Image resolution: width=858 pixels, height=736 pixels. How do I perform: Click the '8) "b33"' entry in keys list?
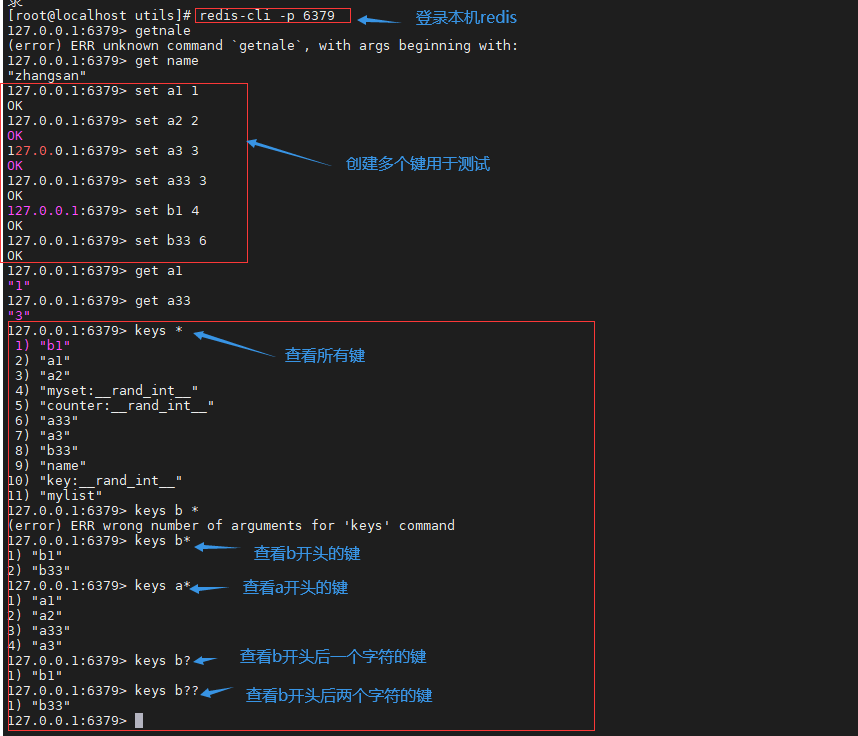point(47,451)
